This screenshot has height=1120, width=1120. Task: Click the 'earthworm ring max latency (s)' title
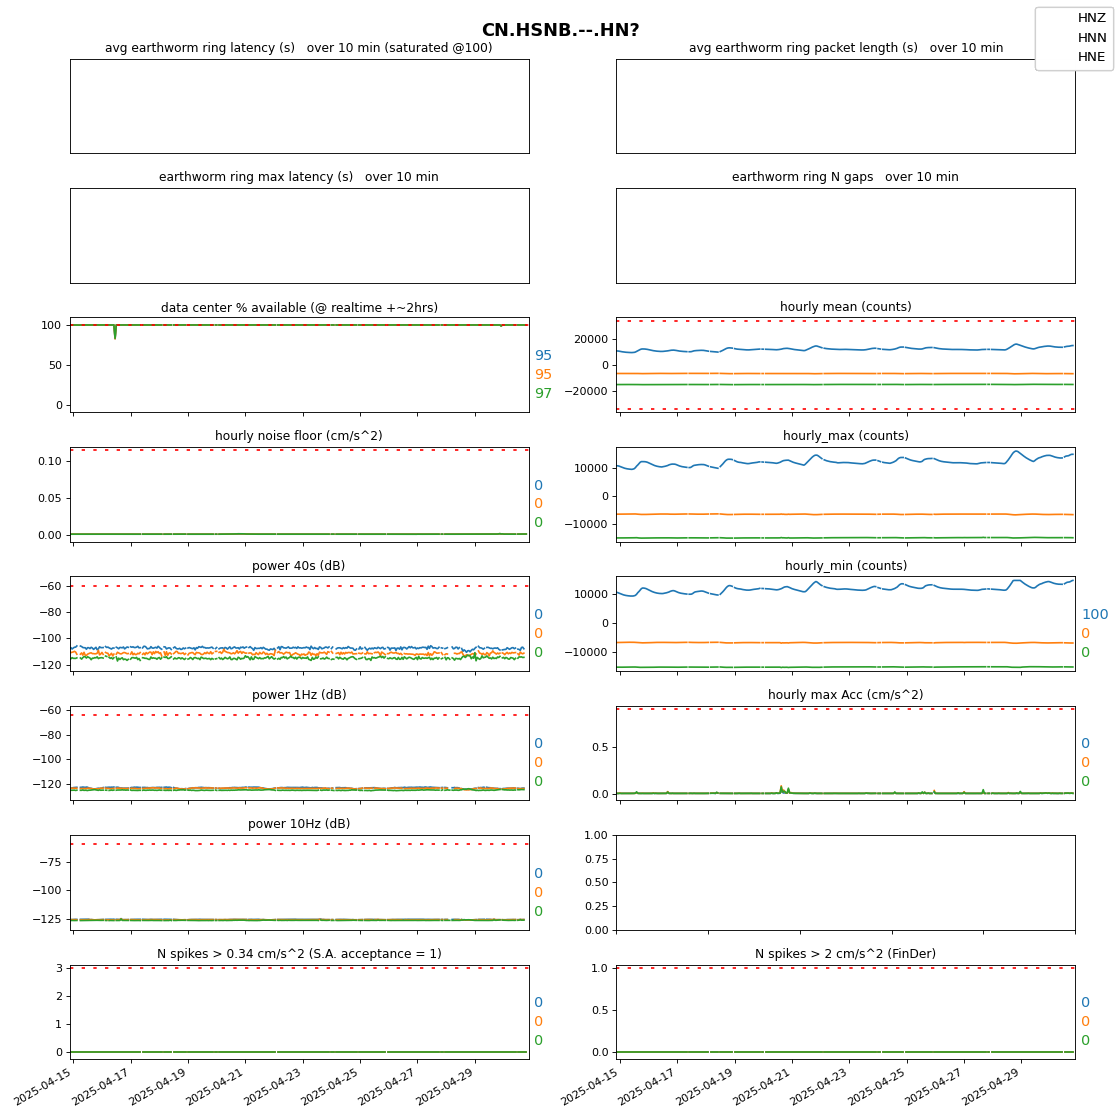point(299,176)
